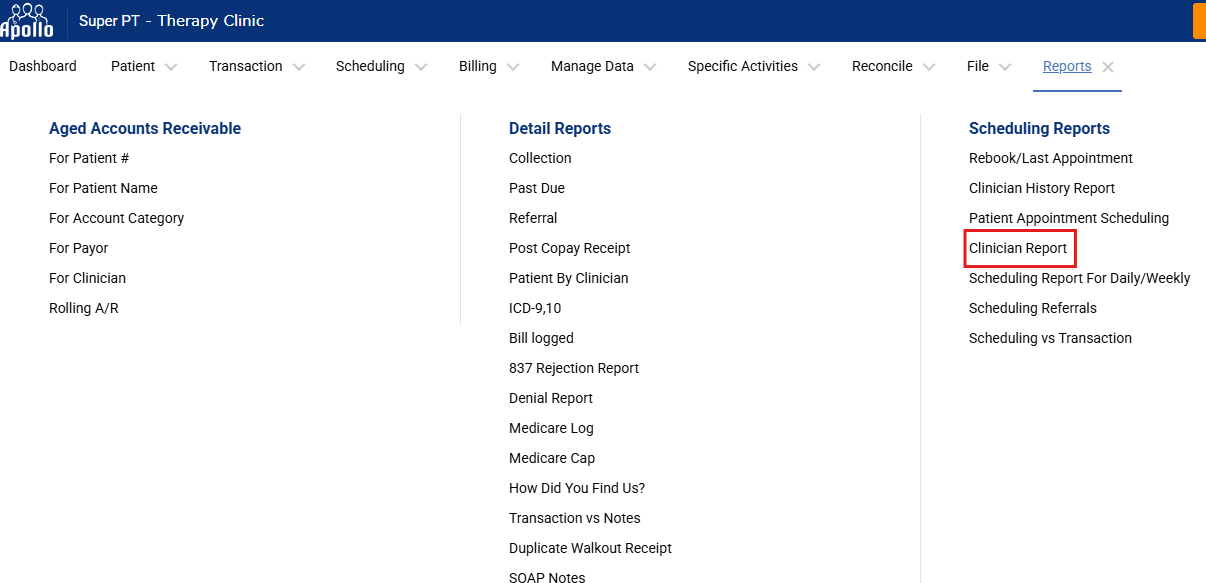Image resolution: width=1206 pixels, height=583 pixels.
Task: Click the orange button at top right
Action: click(x=1198, y=21)
